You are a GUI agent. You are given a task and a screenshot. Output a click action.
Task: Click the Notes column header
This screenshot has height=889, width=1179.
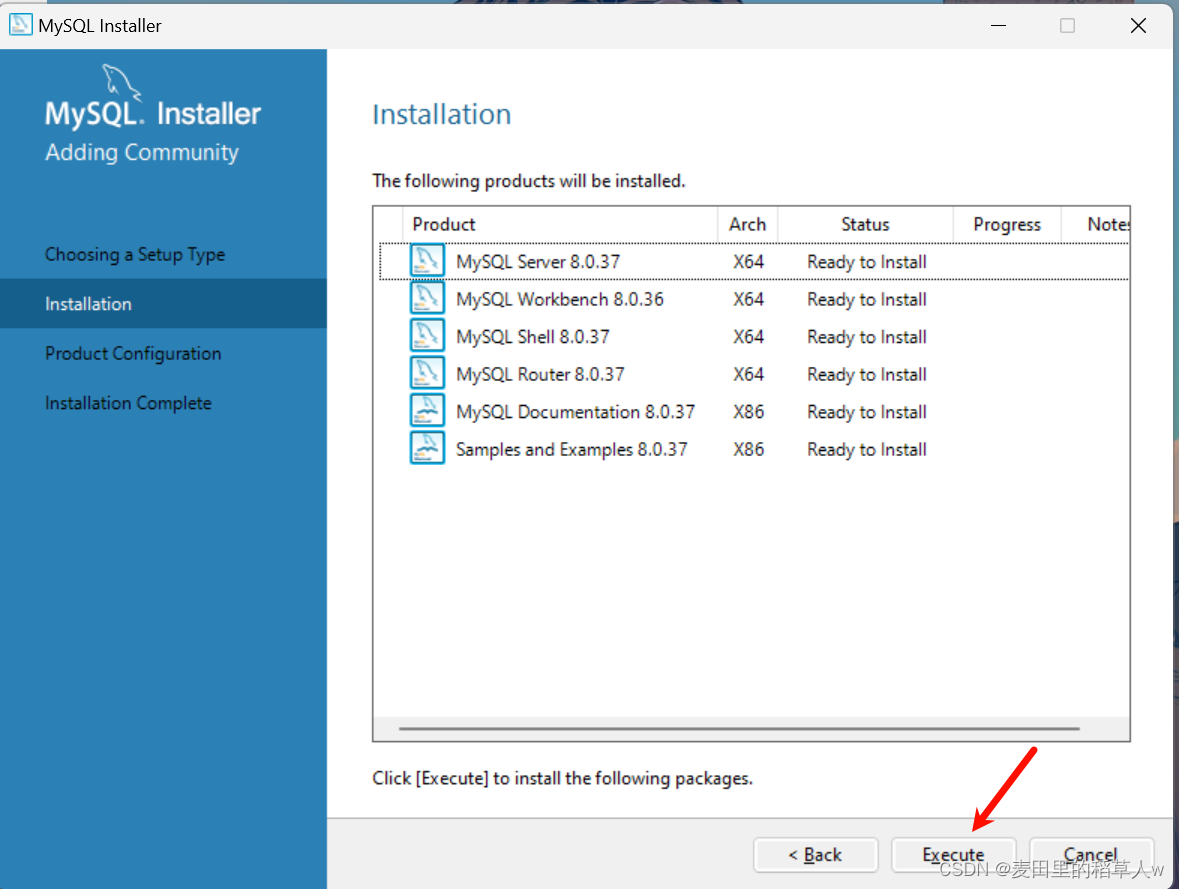coord(1096,224)
